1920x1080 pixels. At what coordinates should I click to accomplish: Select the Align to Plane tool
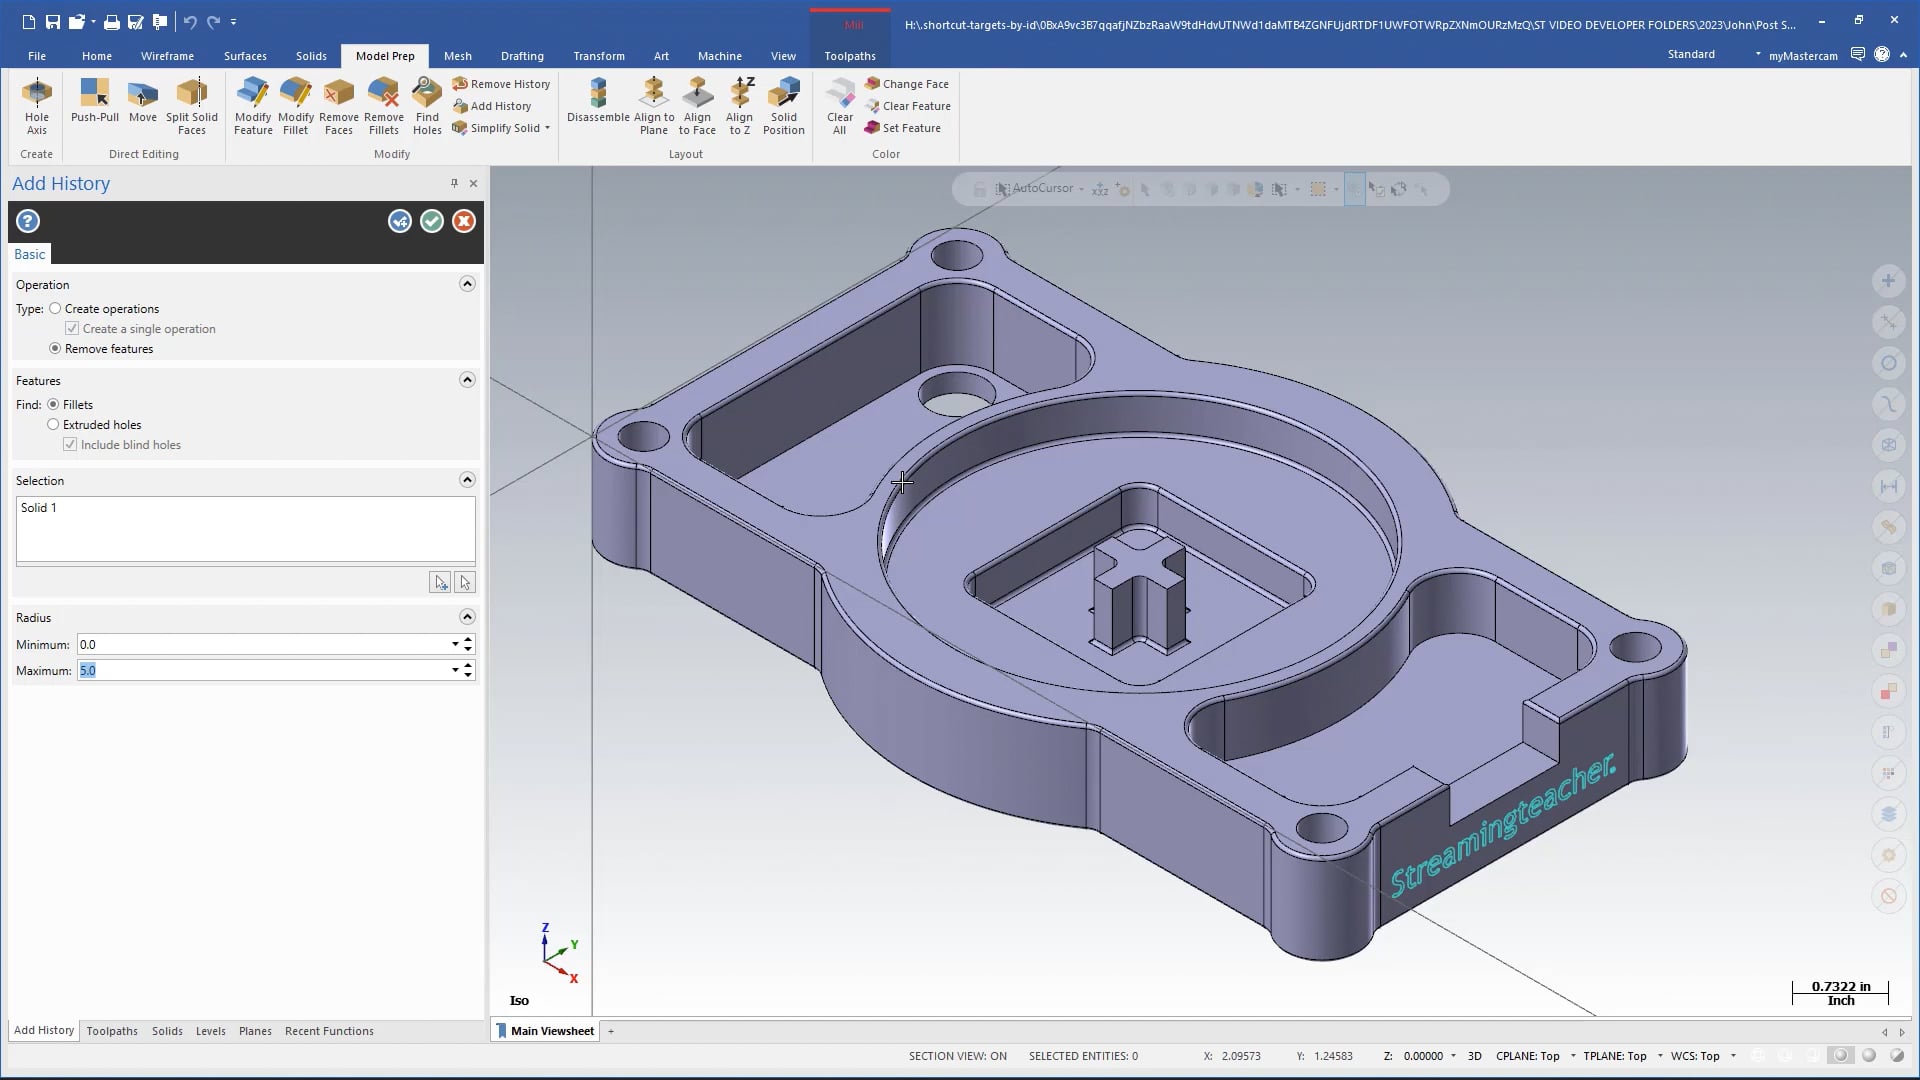[654, 104]
